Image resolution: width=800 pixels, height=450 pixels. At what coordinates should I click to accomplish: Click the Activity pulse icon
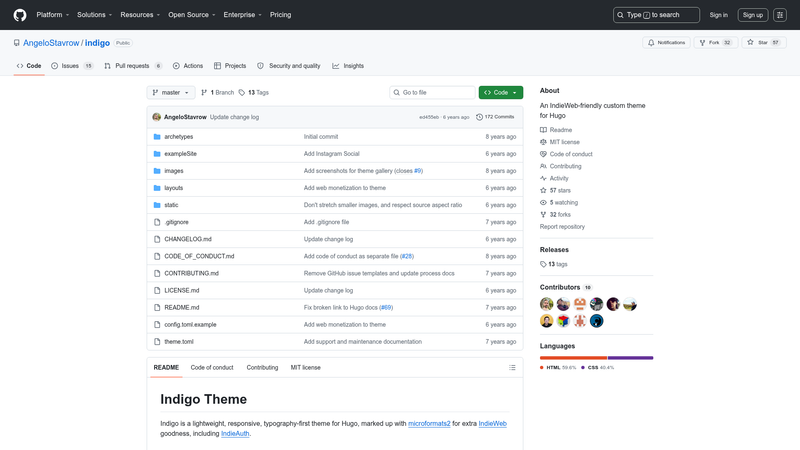(543, 178)
